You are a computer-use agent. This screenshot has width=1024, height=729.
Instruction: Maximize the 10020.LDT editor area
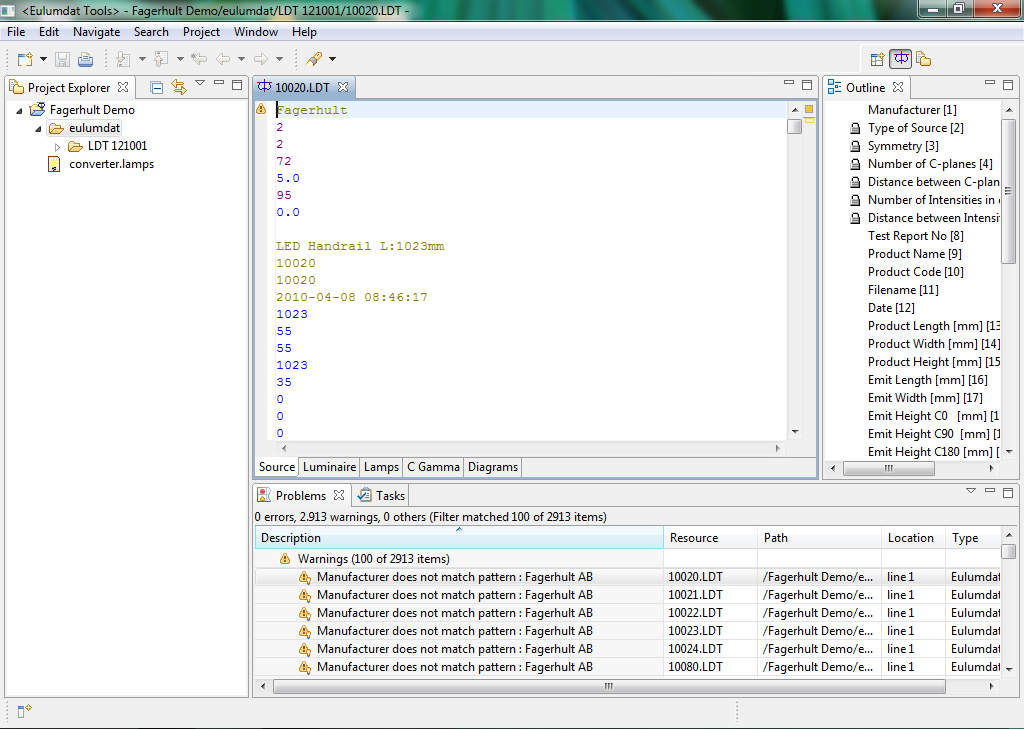(807, 84)
